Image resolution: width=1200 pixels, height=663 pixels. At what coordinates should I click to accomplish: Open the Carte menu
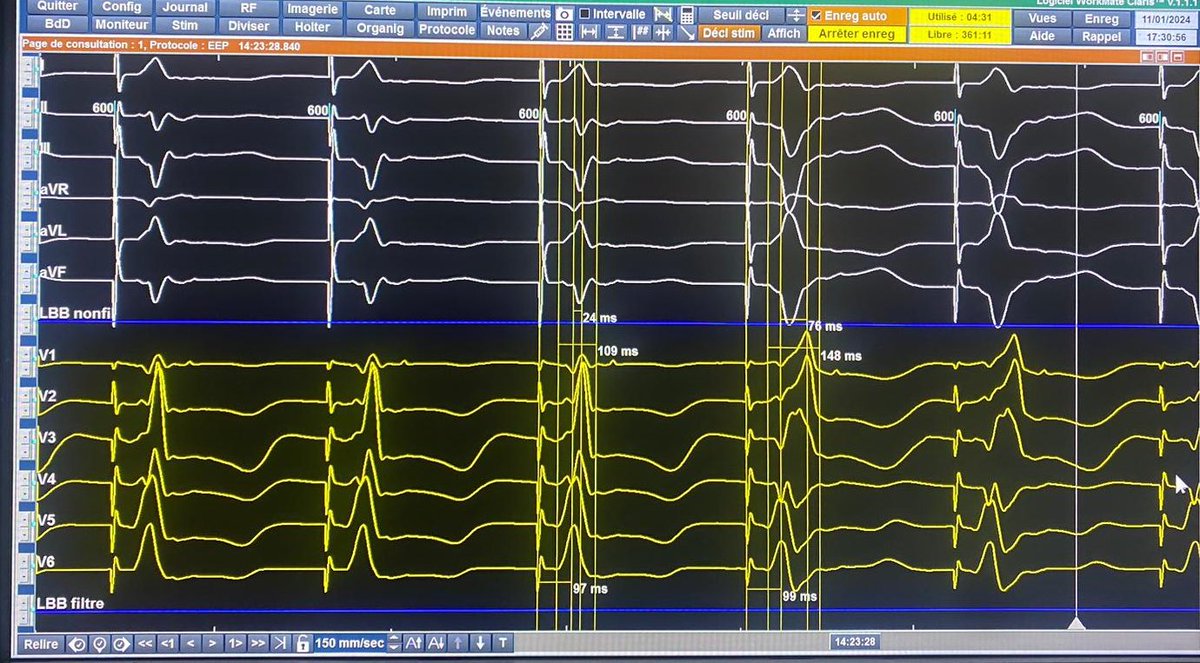click(x=380, y=10)
